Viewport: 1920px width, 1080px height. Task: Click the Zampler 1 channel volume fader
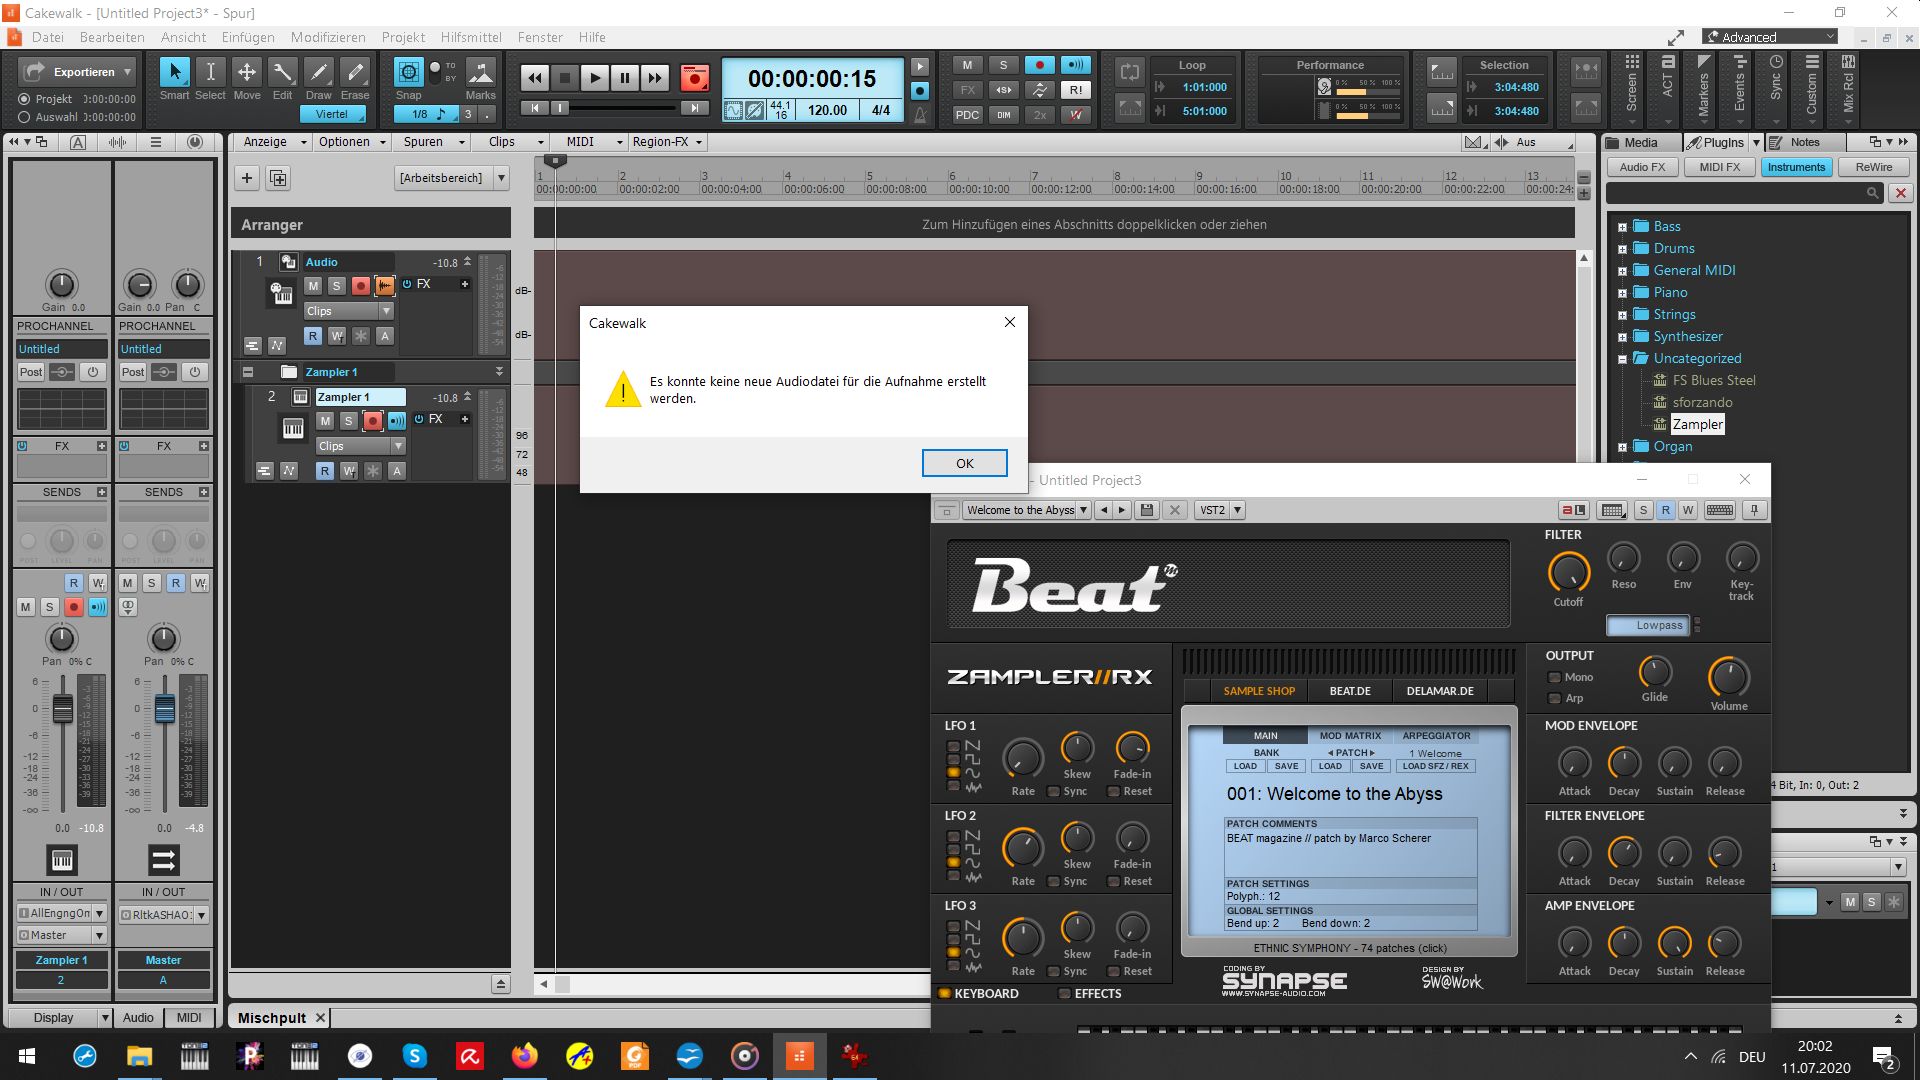[x=62, y=709]
